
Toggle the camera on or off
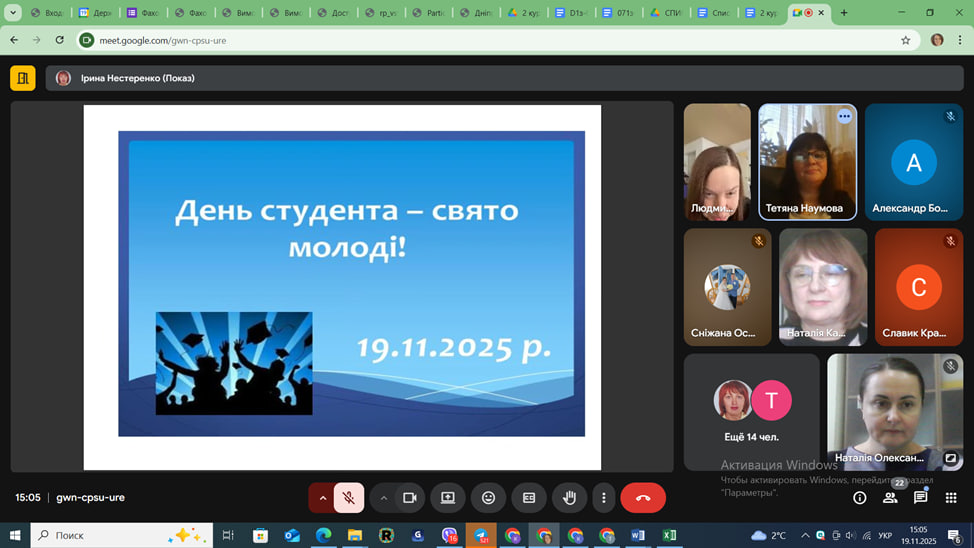(x=409, y=497)
